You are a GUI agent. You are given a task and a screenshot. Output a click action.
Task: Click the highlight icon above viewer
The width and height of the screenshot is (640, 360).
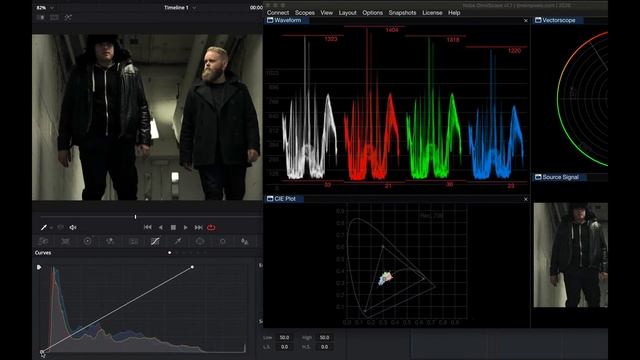click(68, 18)
